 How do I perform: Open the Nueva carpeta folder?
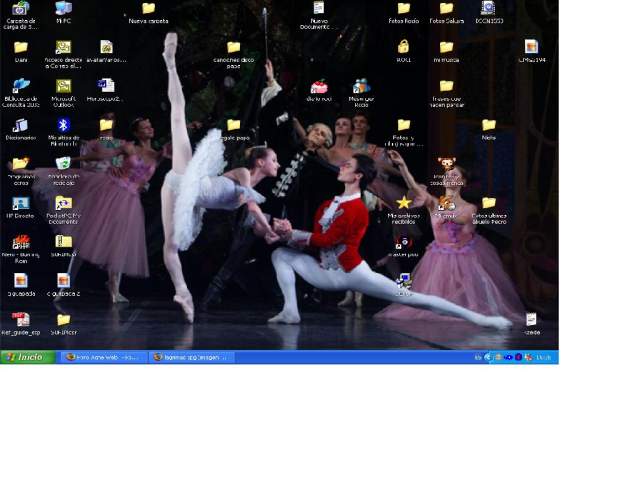(149, 8)
